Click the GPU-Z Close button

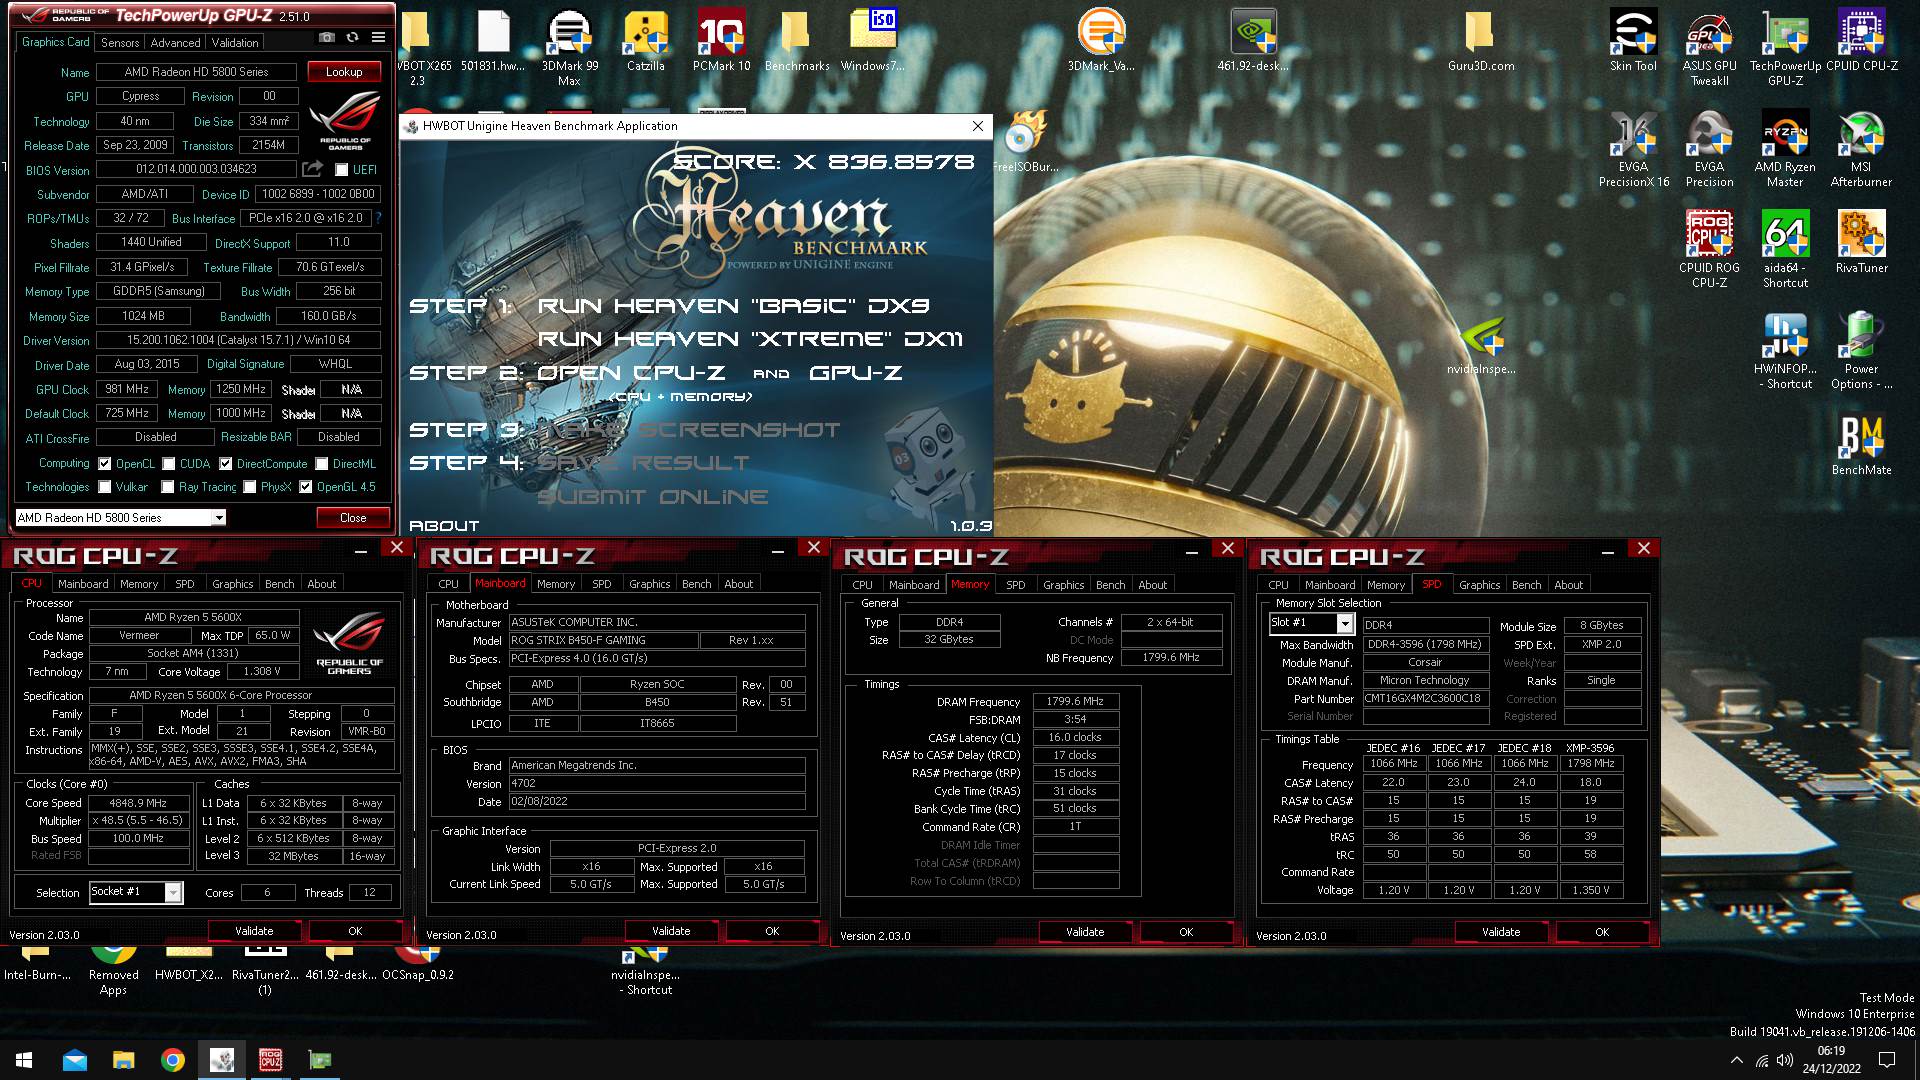(353, 518)
